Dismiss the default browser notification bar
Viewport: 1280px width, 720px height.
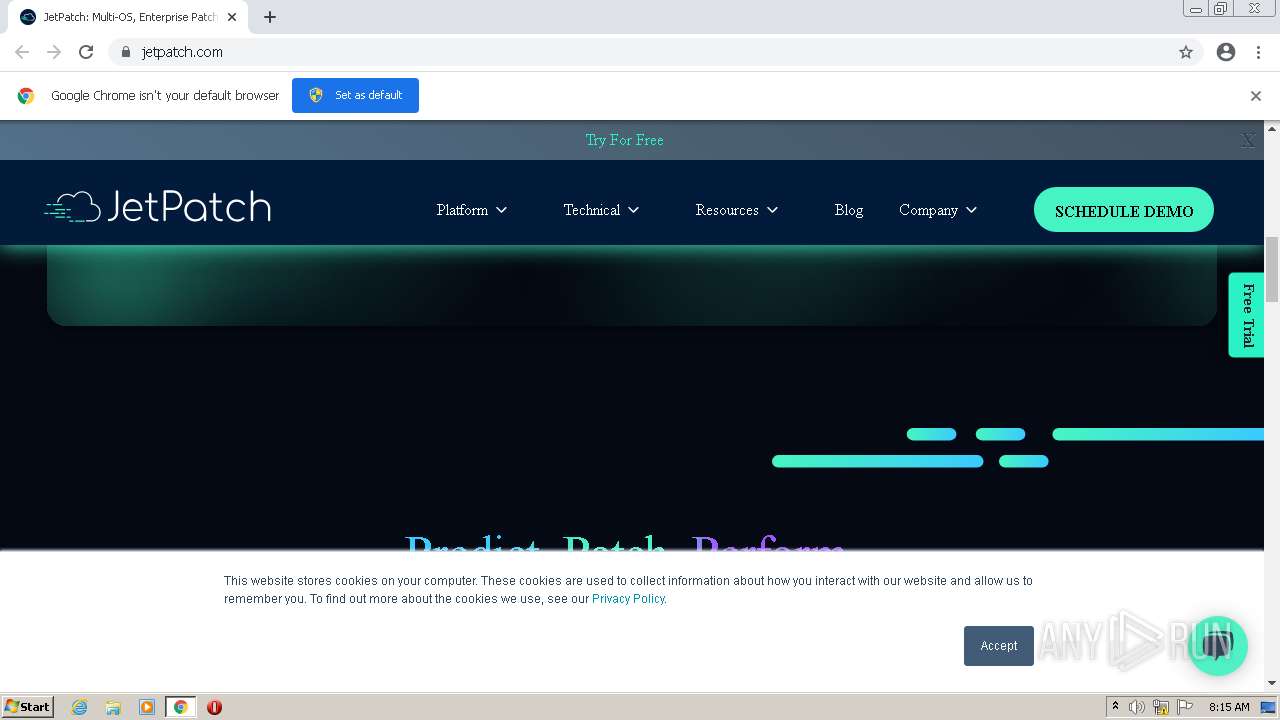(1256, 96)
